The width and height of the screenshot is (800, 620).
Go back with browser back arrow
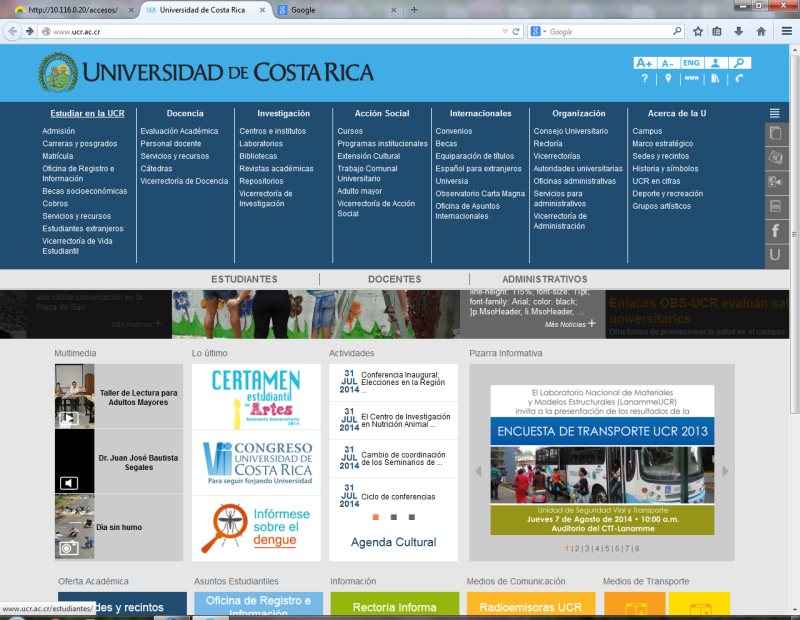pyautogui.click(x=13, y=32)
